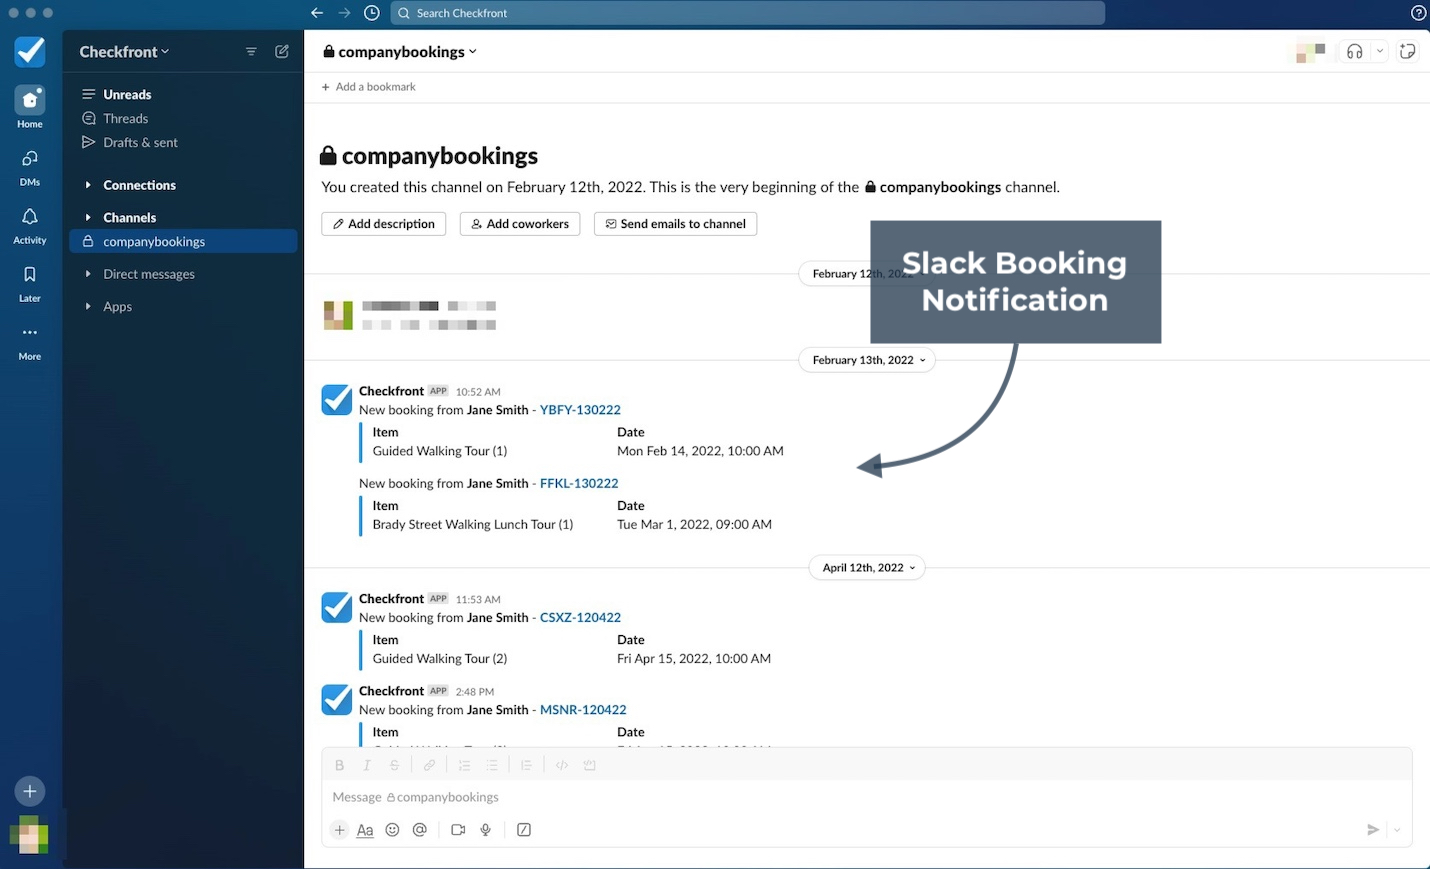Open booking link FFKL-130222
The width and height of the screenshot is (1430, 869).
coord(579,483)
